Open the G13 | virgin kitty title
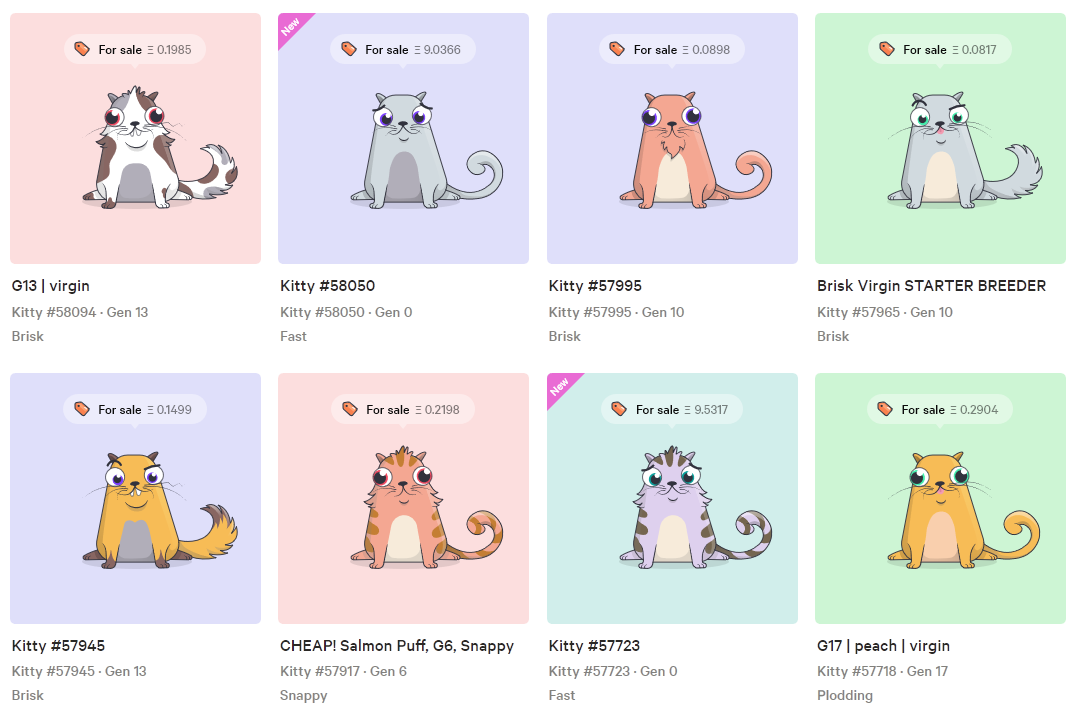Viewport: 1076px width, 712px height. pos(51,285)
